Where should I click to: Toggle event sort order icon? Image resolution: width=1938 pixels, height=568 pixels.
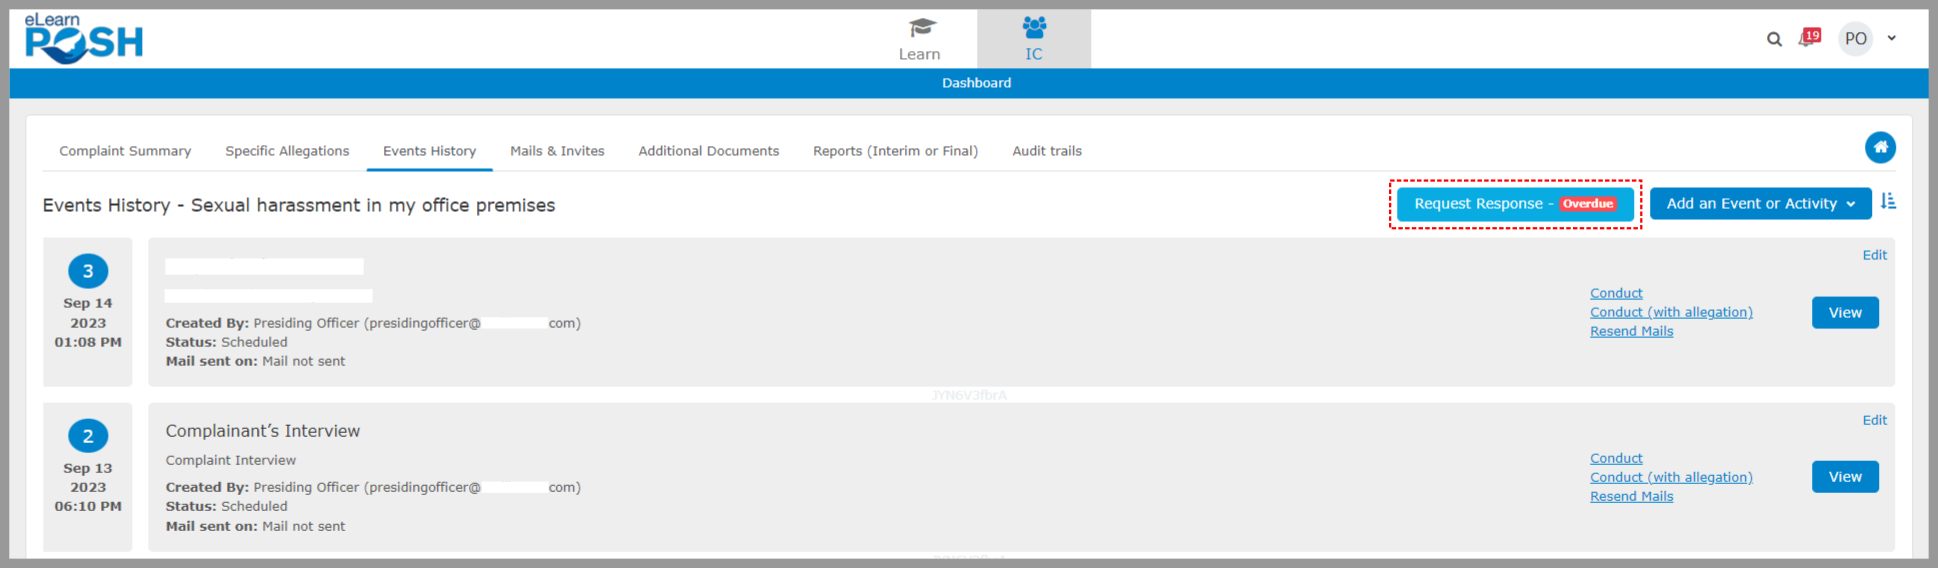(x=1888, y=202)
